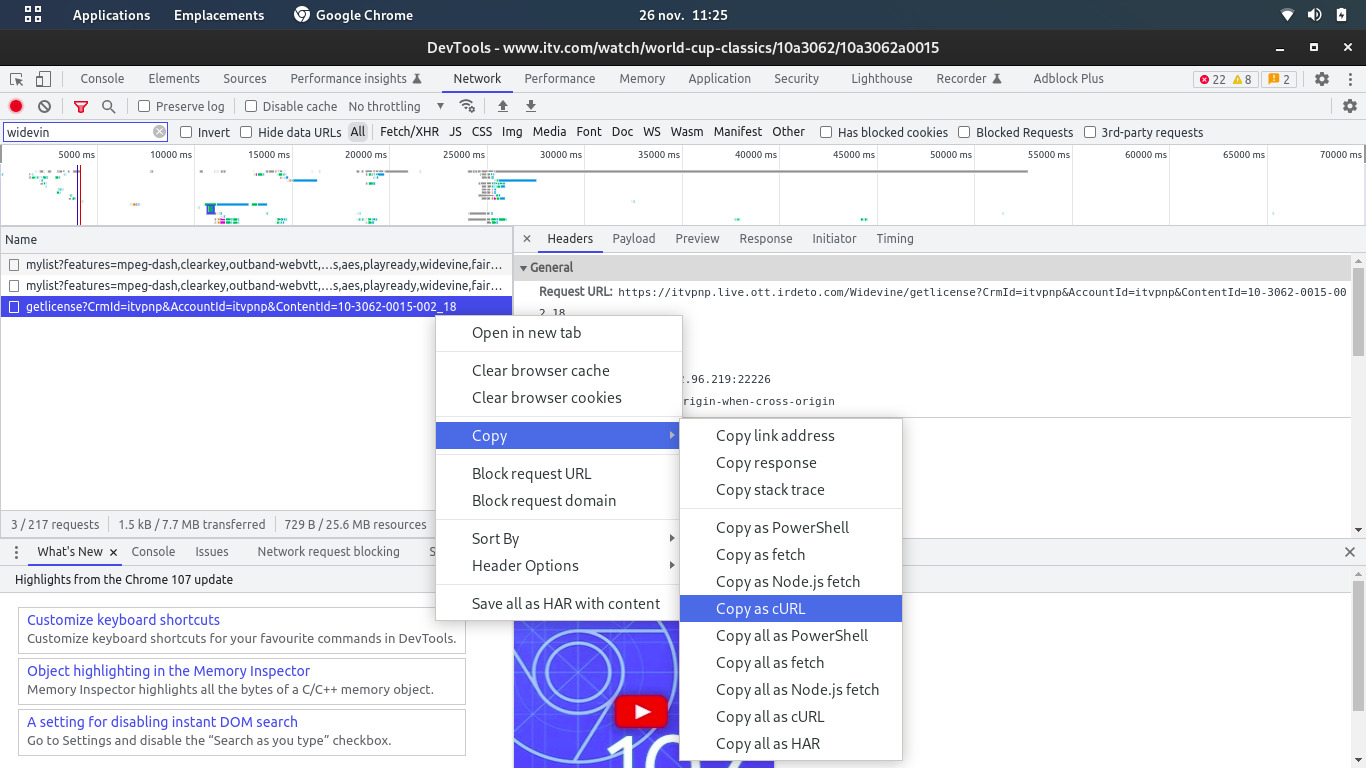Image resolution: width=1366 pixels, height=768 pixels.
Task: Select the Copy context menu entry
Action: click(559, 435)
